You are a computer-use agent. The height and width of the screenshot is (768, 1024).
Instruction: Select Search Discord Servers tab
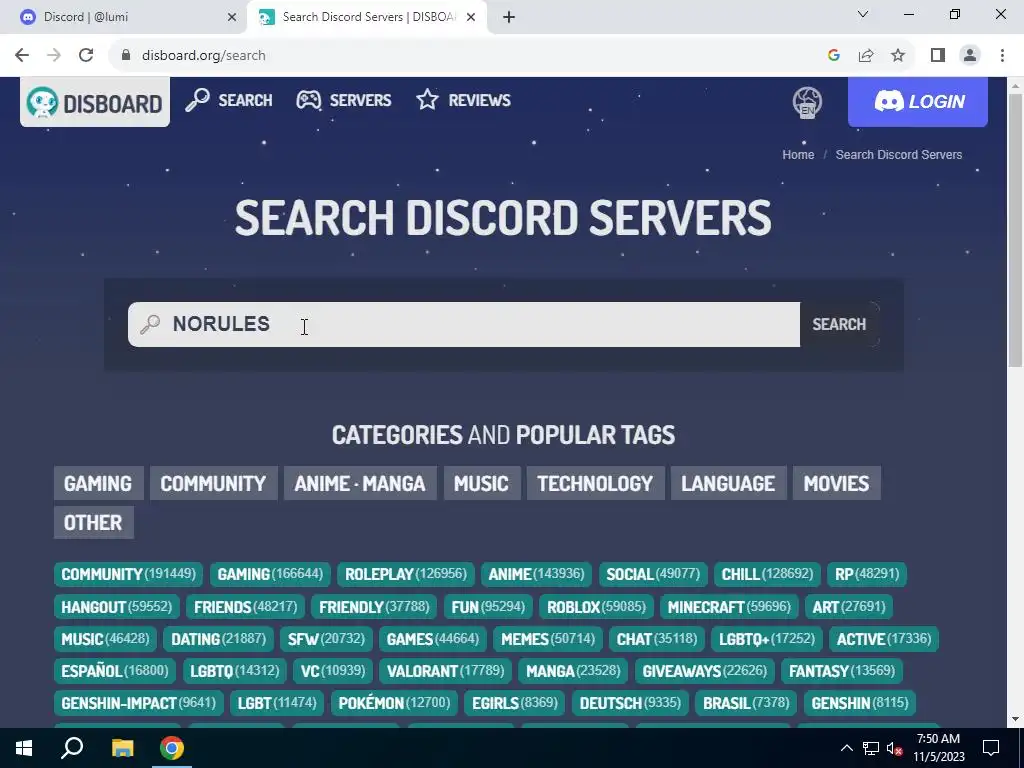click(367, 18)
